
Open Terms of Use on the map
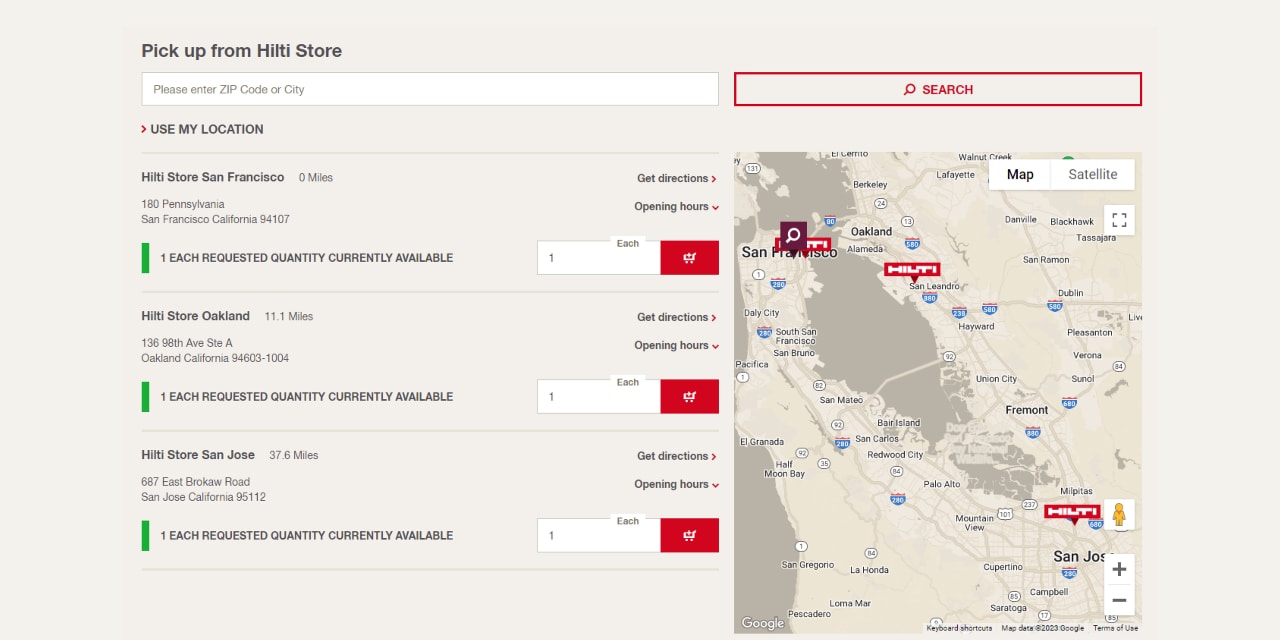tap(1114, 628)
